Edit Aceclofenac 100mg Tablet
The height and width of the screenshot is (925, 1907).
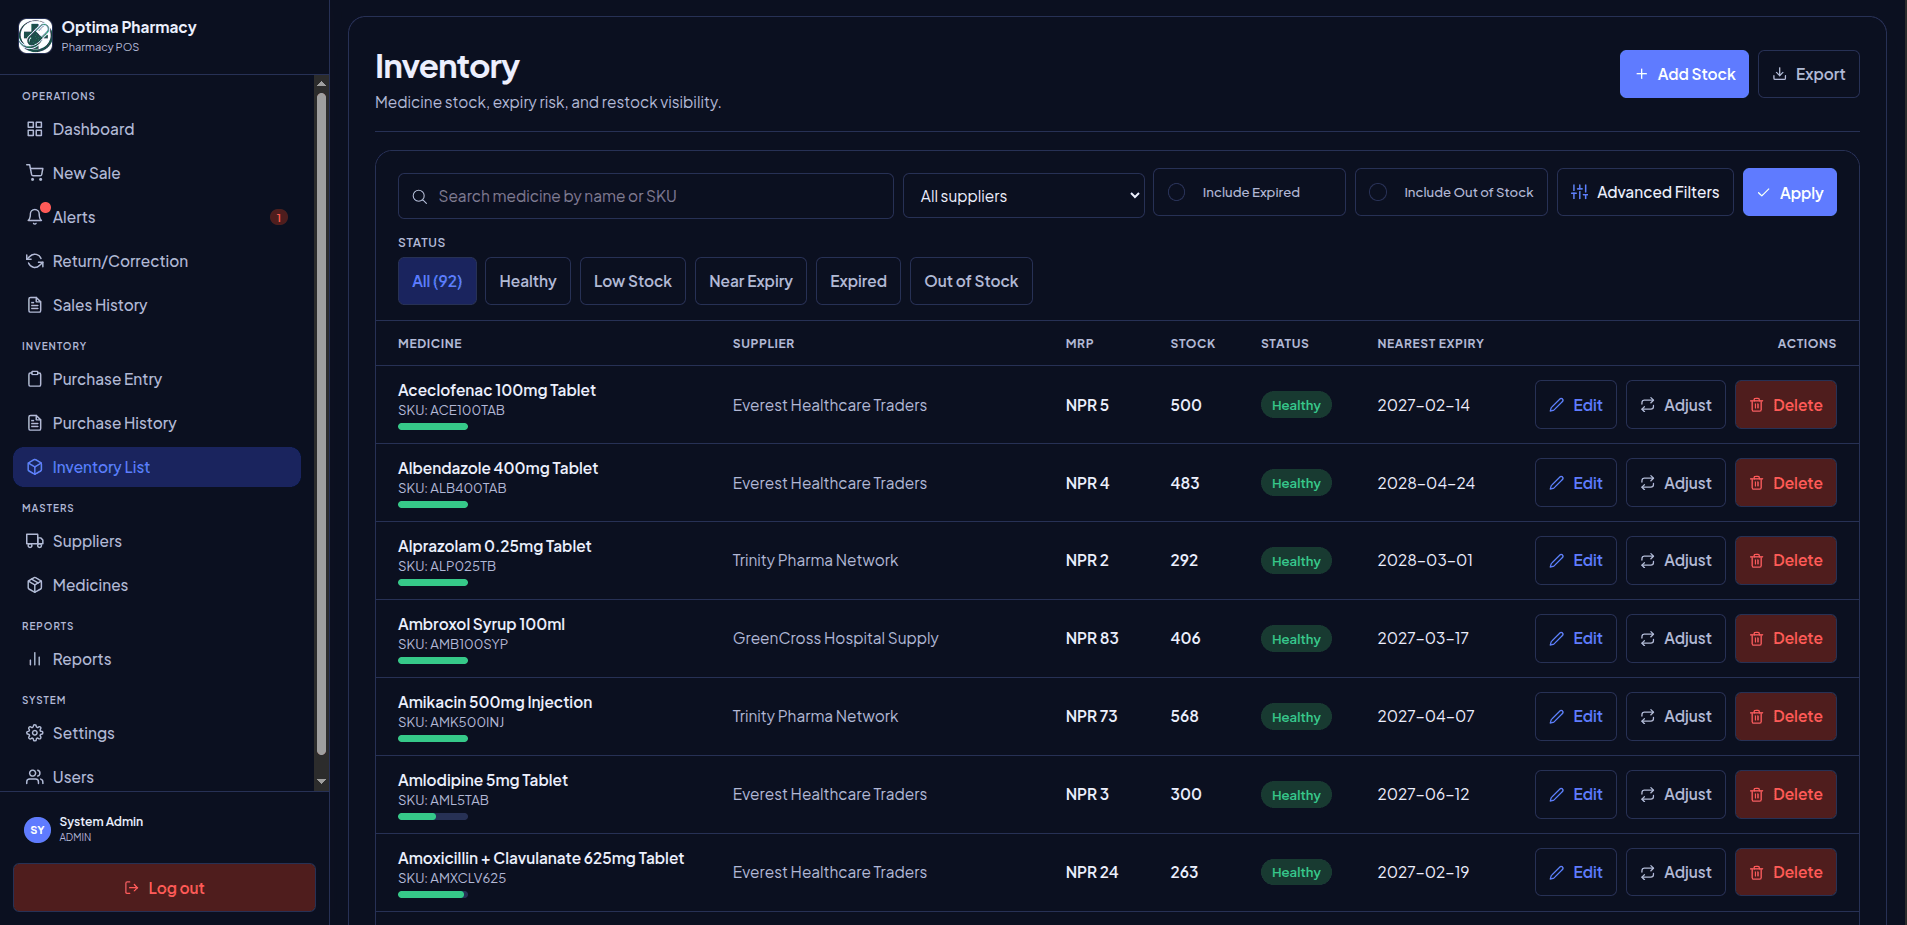1575,405
